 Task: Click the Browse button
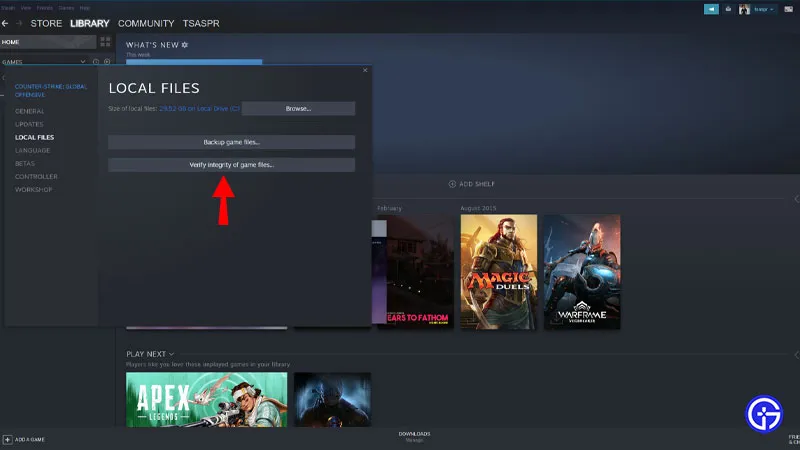click(x=298, y=109)
